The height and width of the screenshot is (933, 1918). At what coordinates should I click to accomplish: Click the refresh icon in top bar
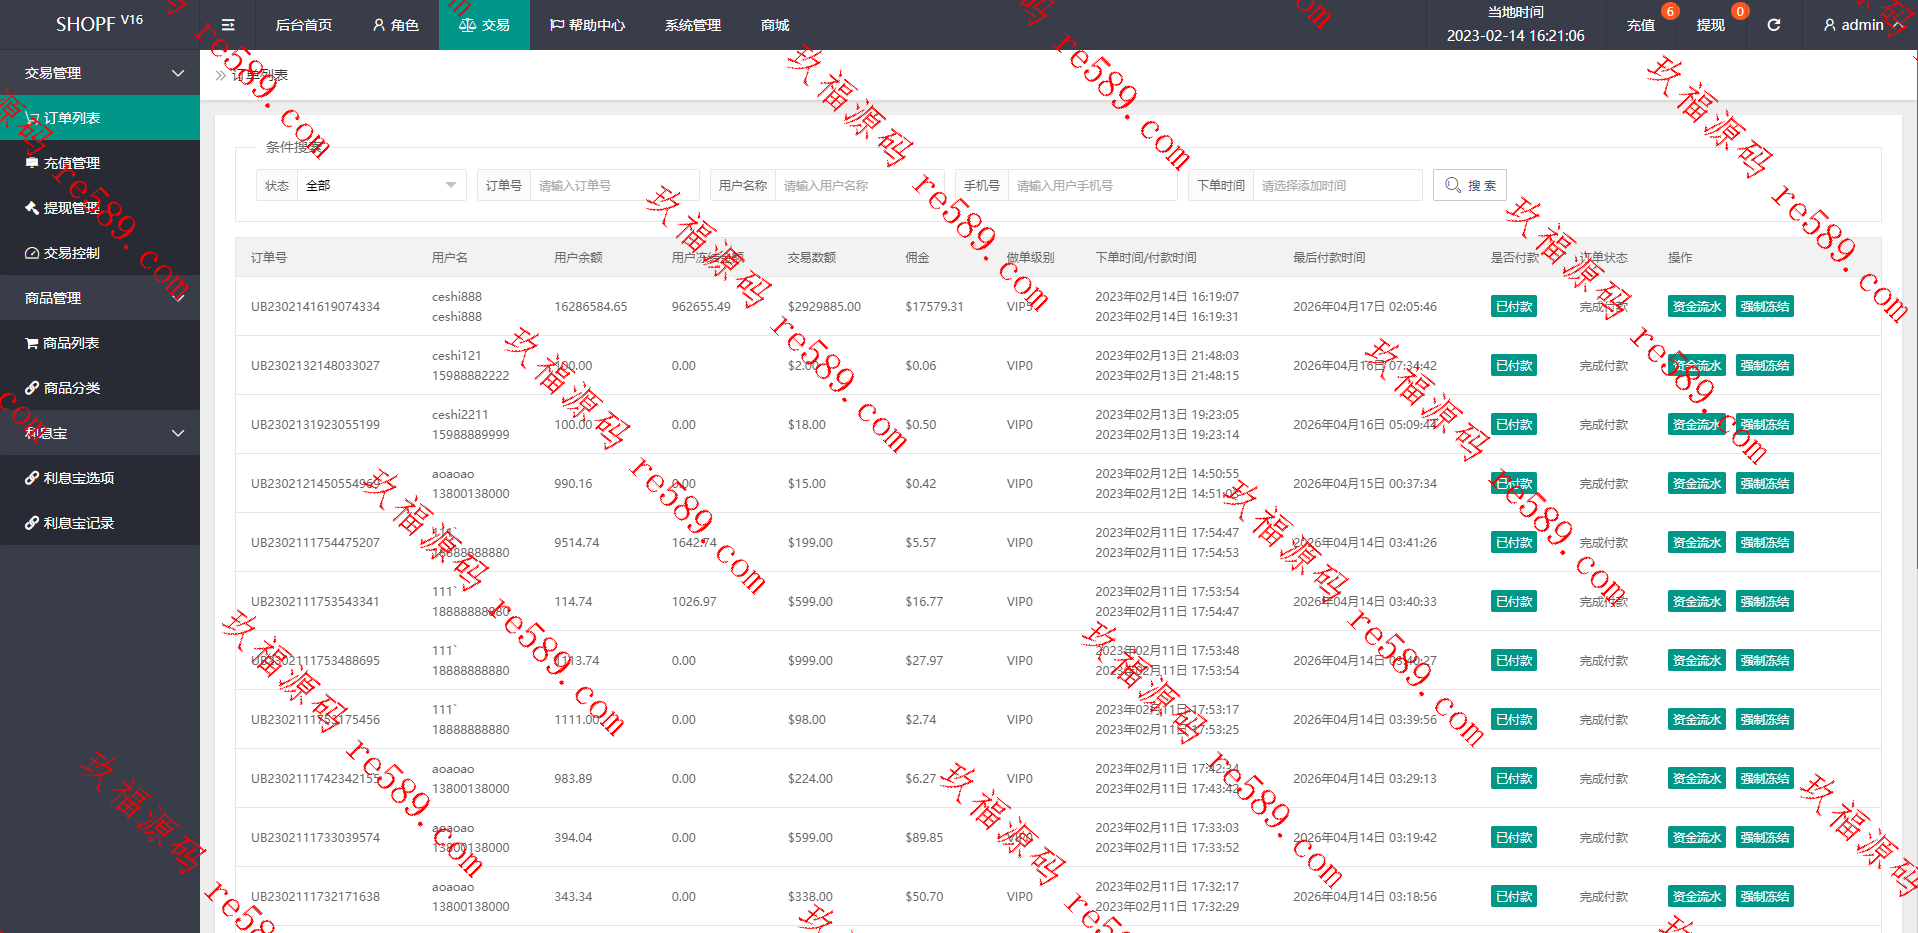(x=1773, y=25)
